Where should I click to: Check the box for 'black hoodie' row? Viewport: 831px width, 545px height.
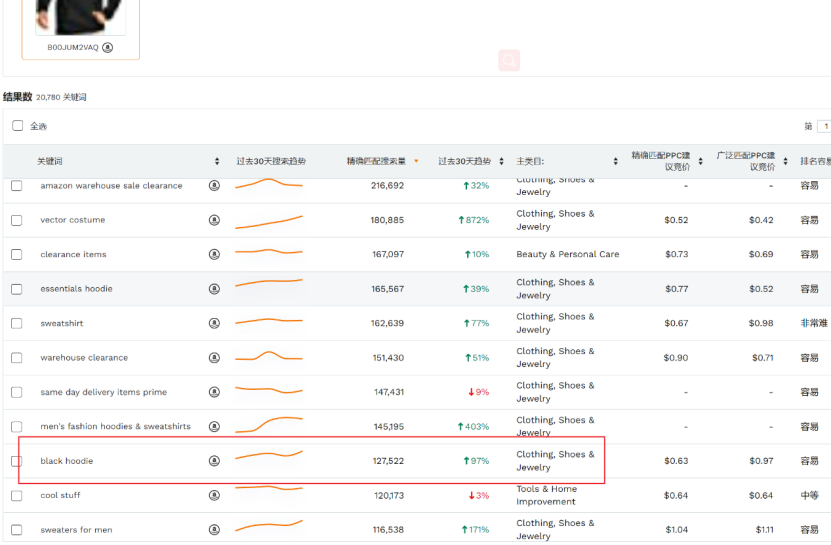click(x=16, y=461)
